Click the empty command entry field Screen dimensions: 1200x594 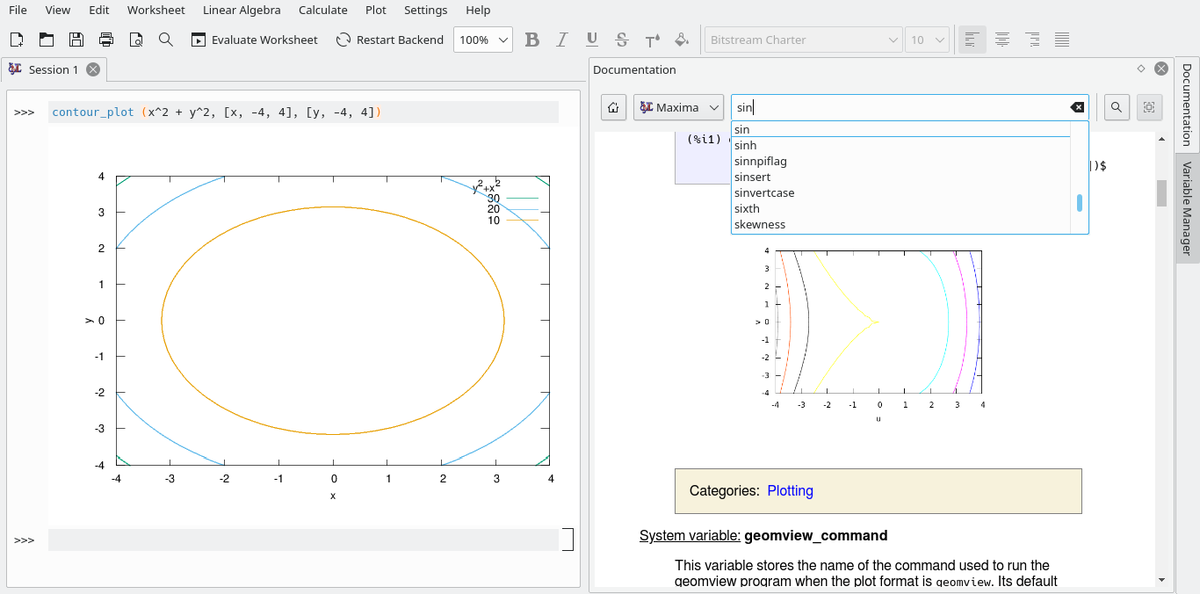(x=302, y=540)
